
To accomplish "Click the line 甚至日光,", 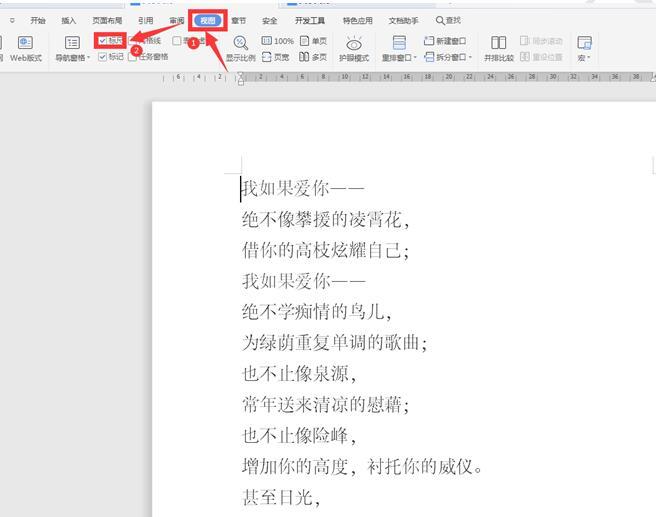I will pyautogui.click(x=281, y=497).
